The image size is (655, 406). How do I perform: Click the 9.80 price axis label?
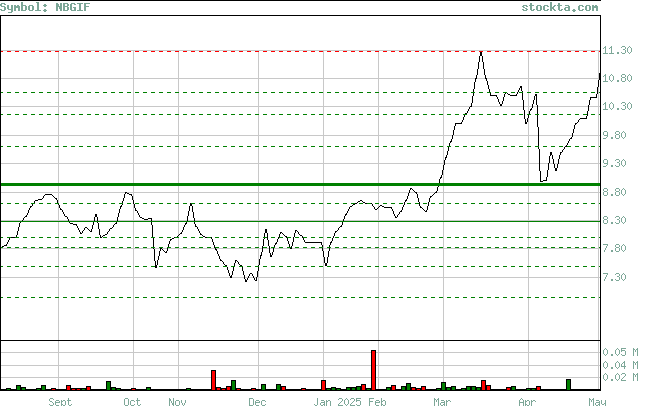click(614, 135)
